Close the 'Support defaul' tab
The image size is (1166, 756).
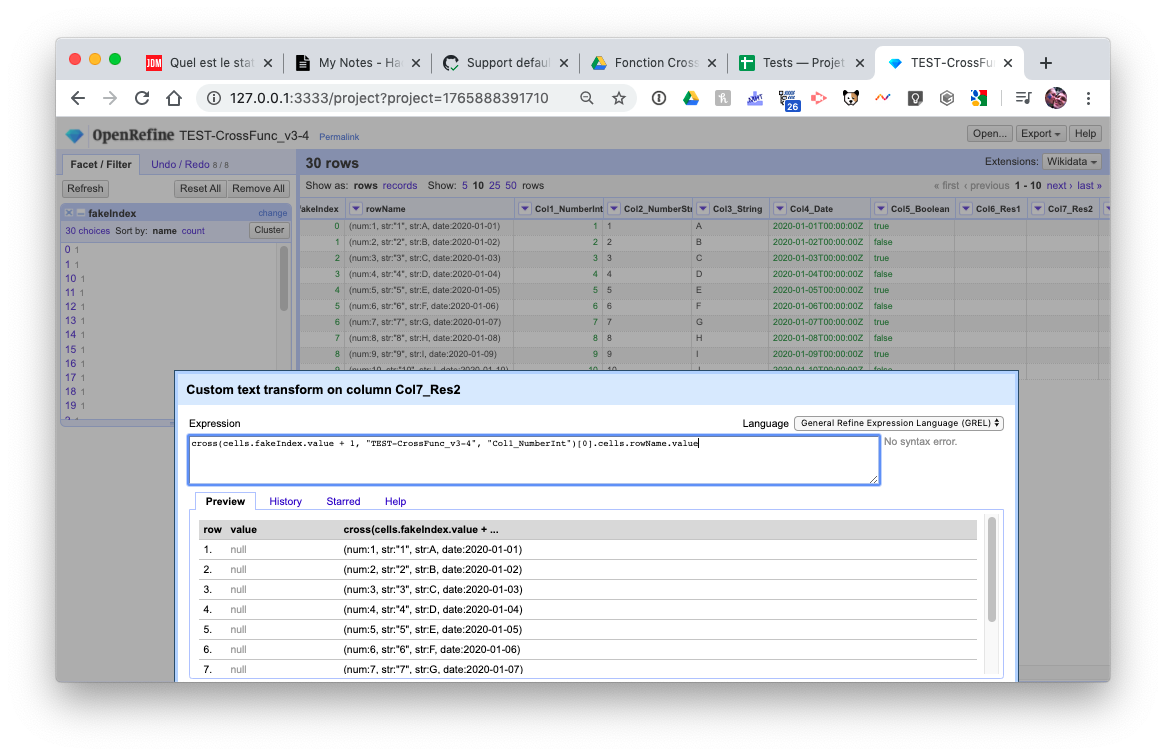tap(564, 63)
